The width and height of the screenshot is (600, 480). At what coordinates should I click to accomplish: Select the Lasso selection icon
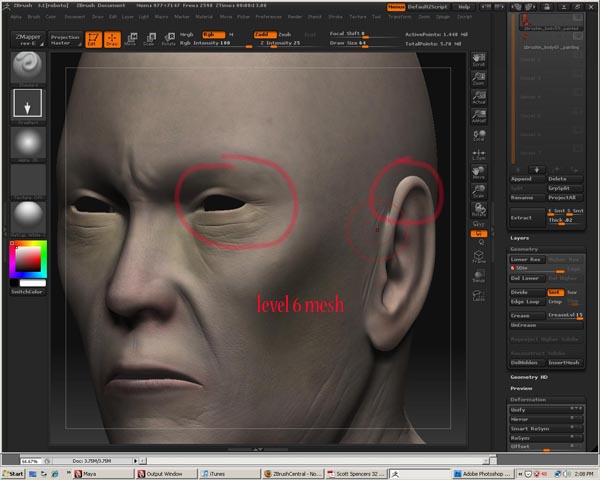[x=479, y=296]
